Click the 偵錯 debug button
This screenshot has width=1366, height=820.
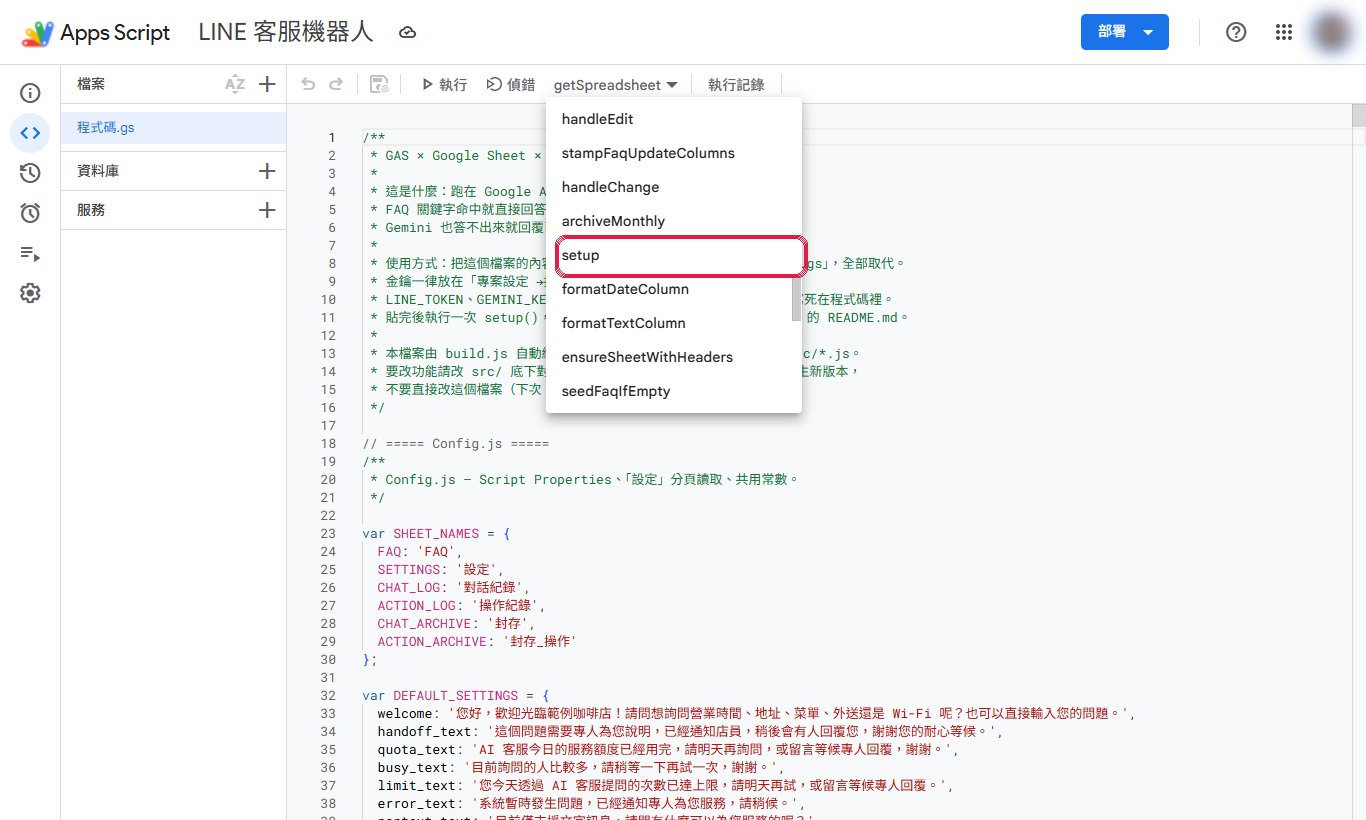click(510, 85)
